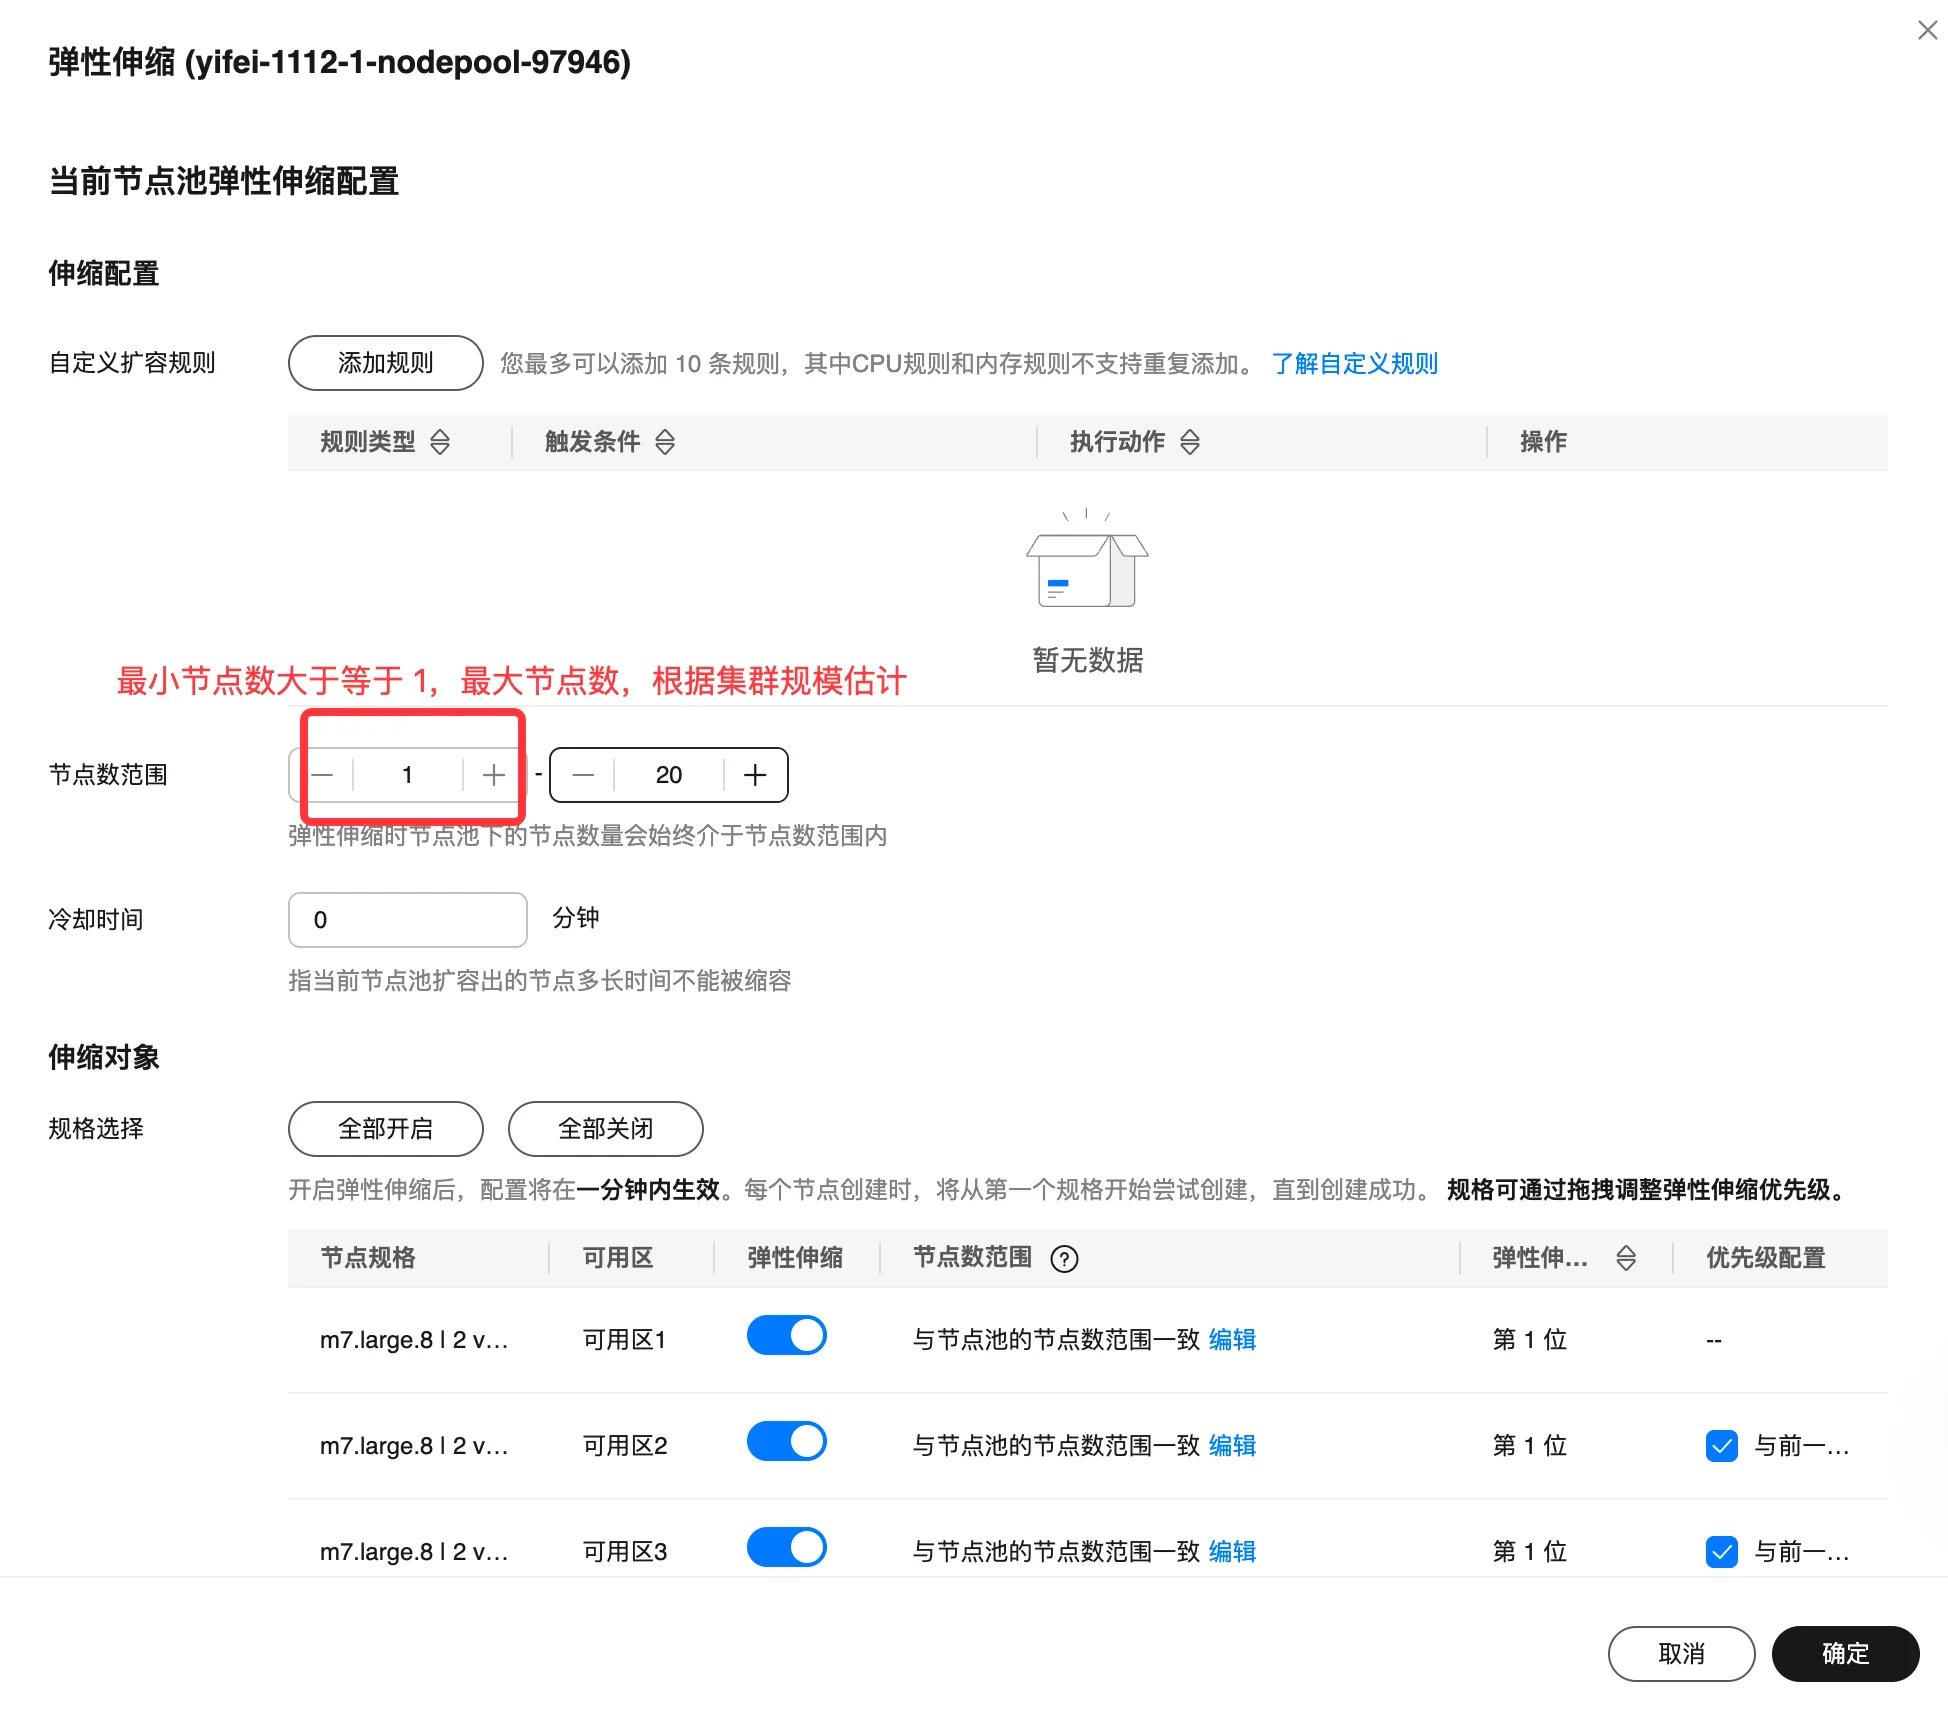Increase the maximum node count with plus
This screenshot has width=1948, height=1710.
point(755,775)
